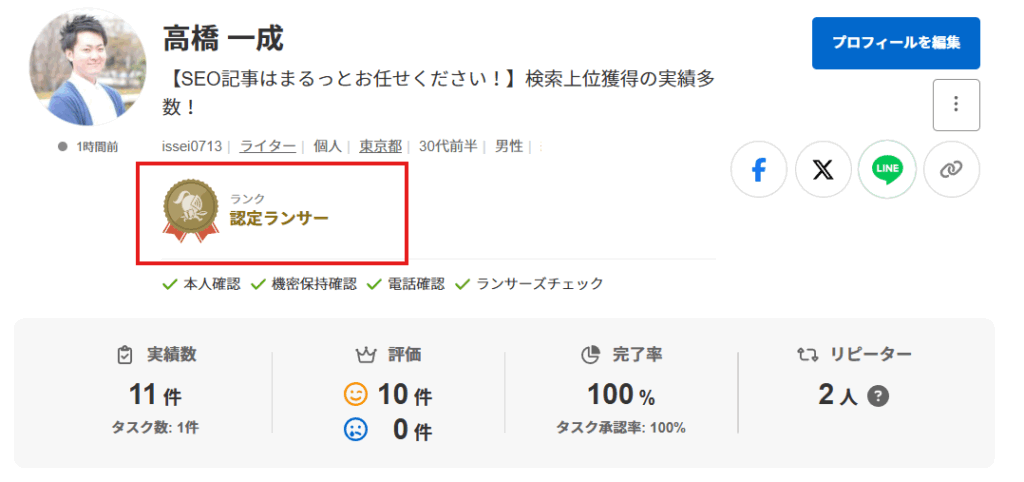The height and width of the screenshot is (482, 1024).
Task: Click the リピーター arrows icon
Action: coord(807,355)
